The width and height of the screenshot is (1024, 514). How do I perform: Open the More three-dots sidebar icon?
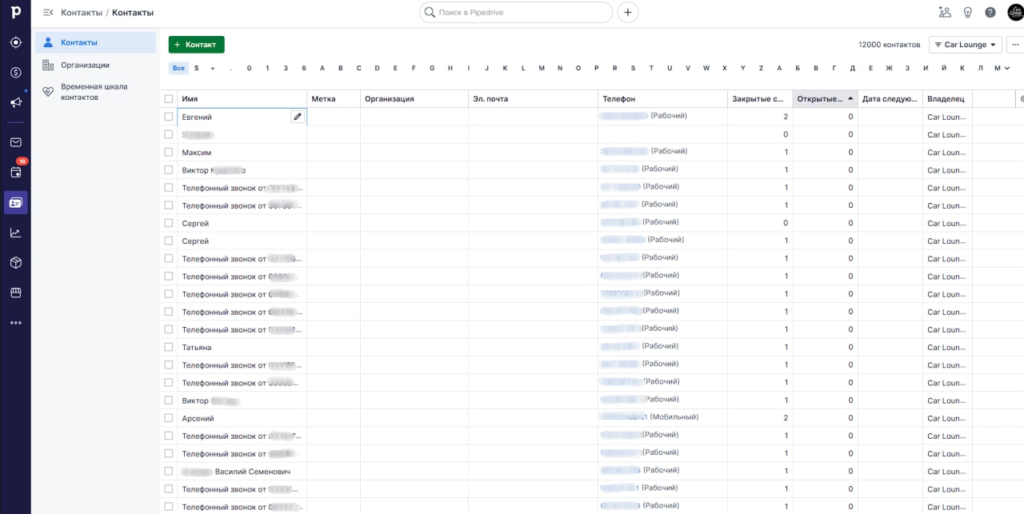click(16, 323)
